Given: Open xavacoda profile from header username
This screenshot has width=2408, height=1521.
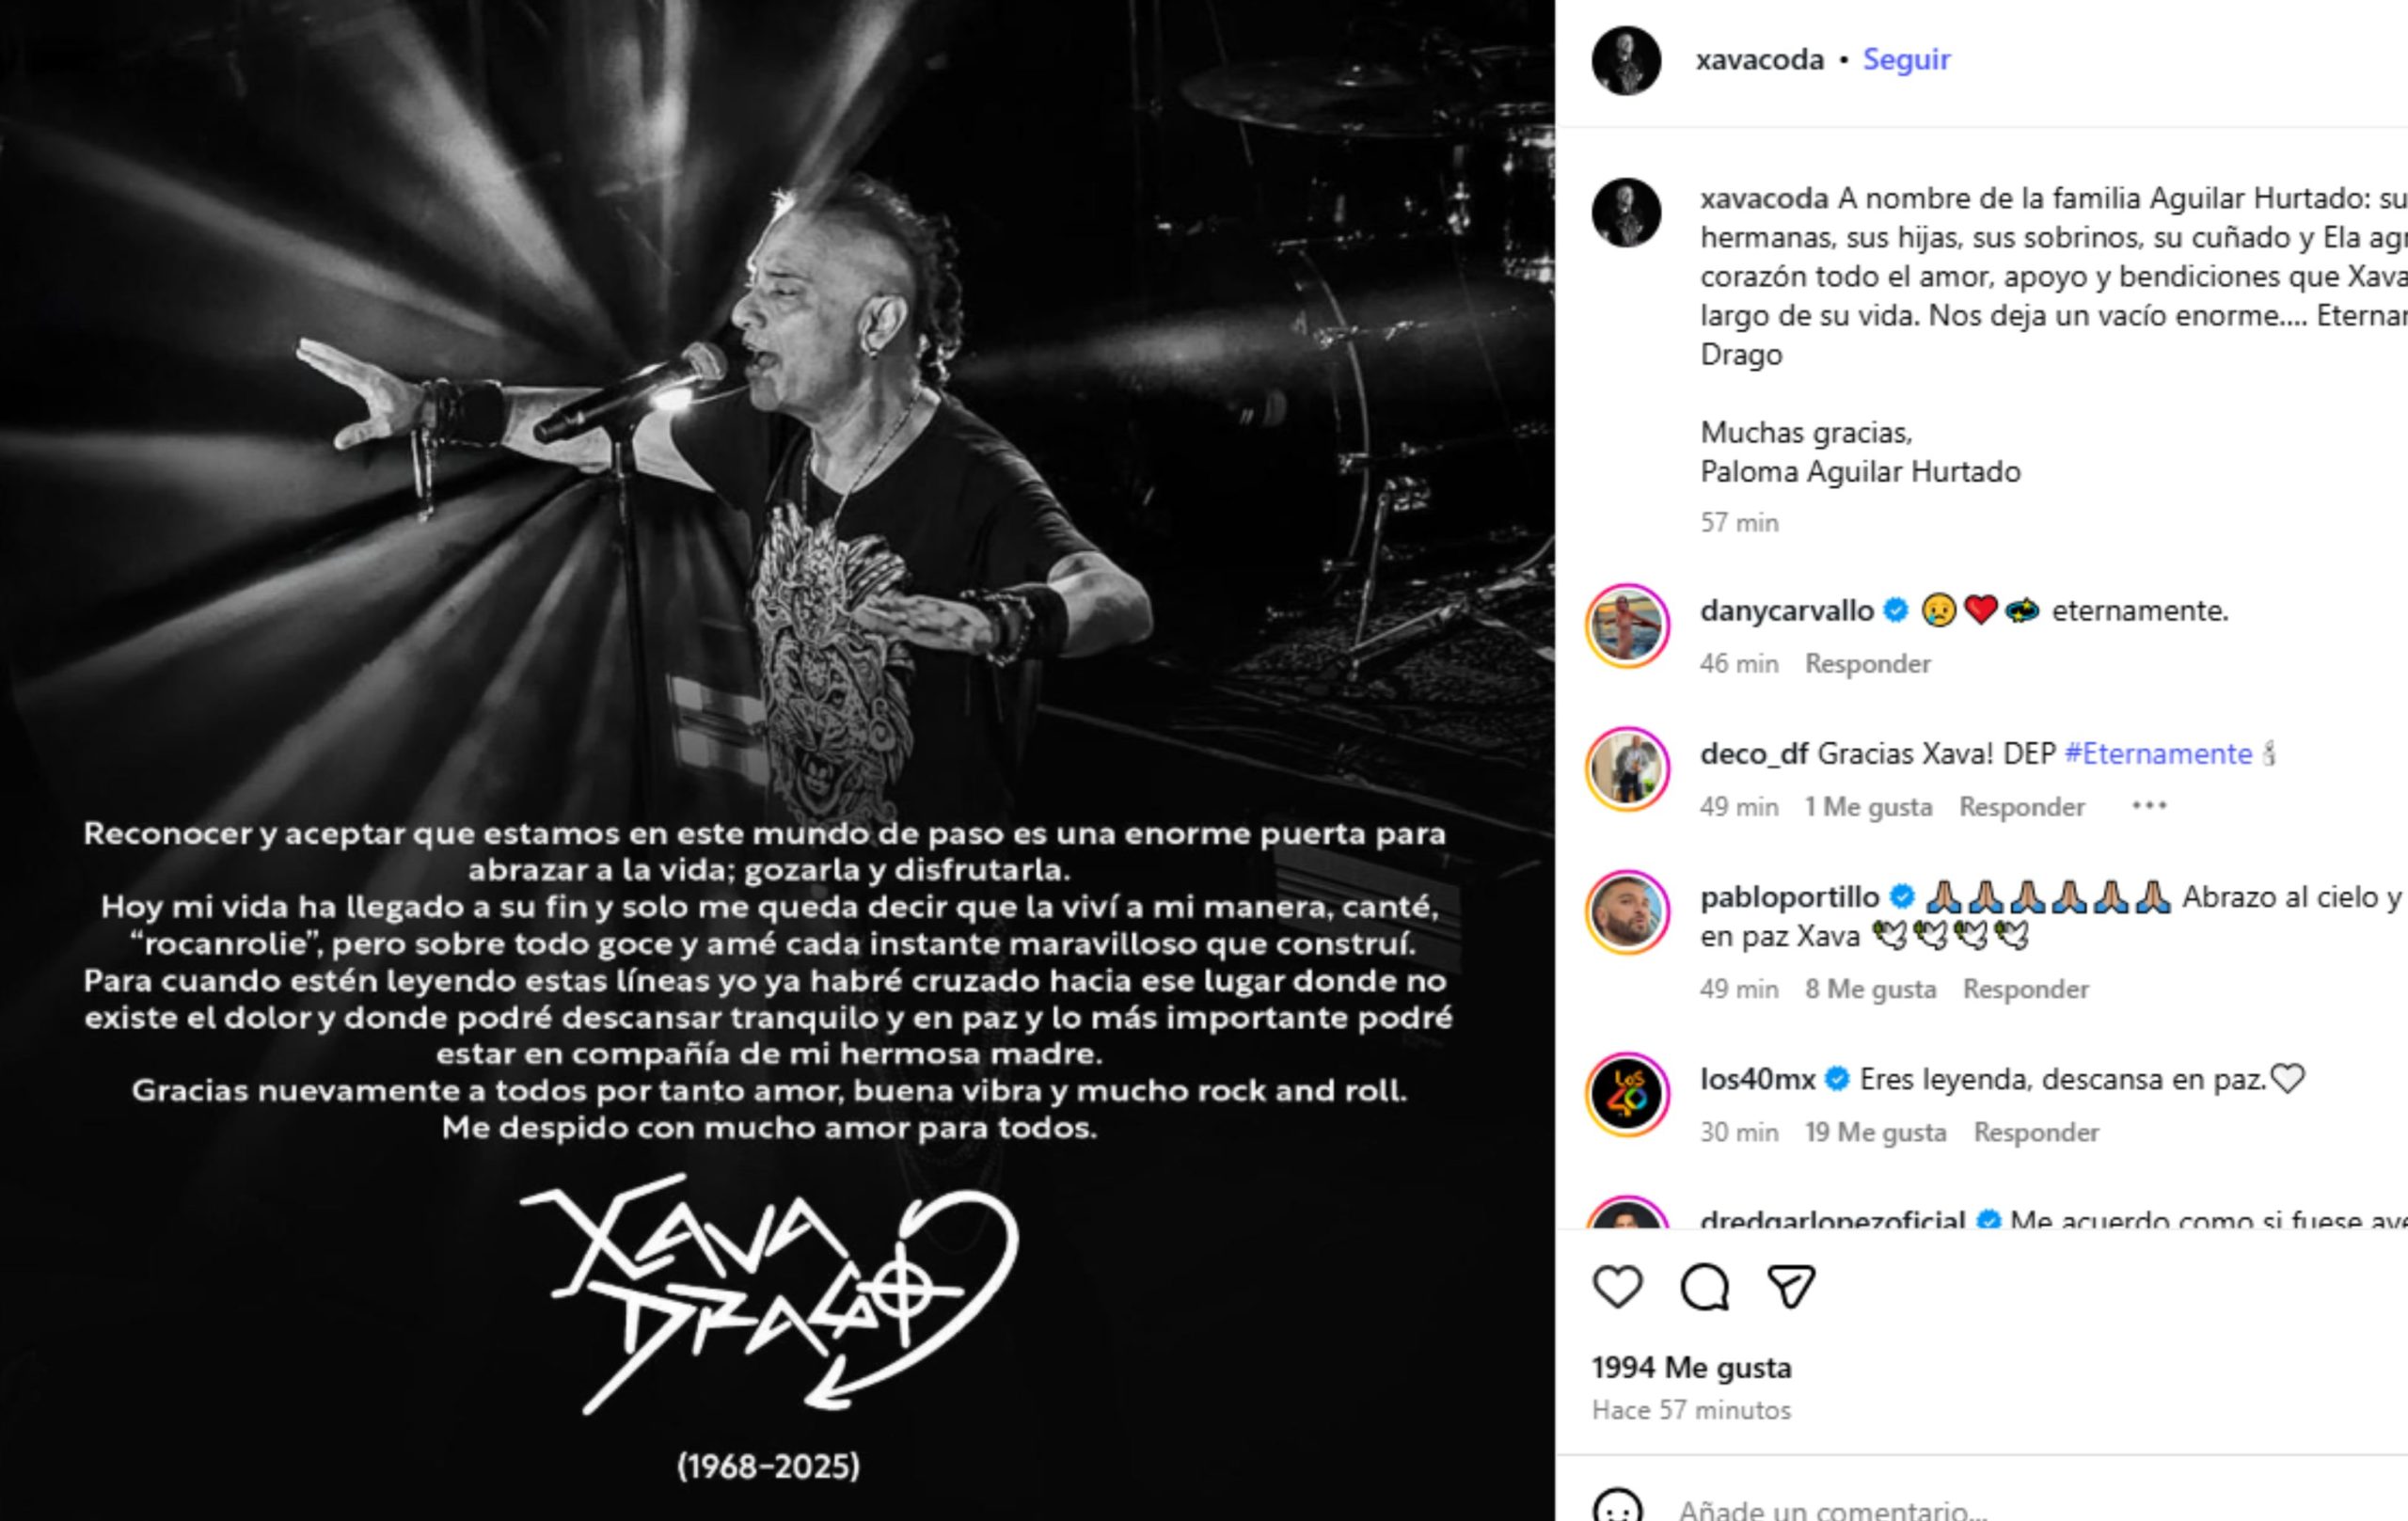Looking at the screenshot, I should pos(1760,60).
